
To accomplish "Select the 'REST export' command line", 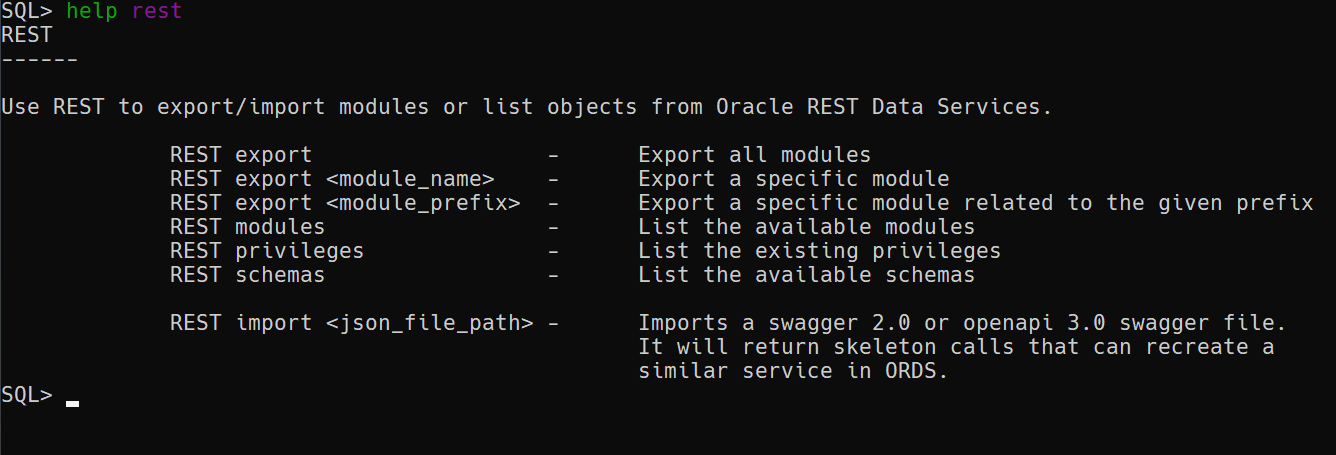I will pos(241,155).
